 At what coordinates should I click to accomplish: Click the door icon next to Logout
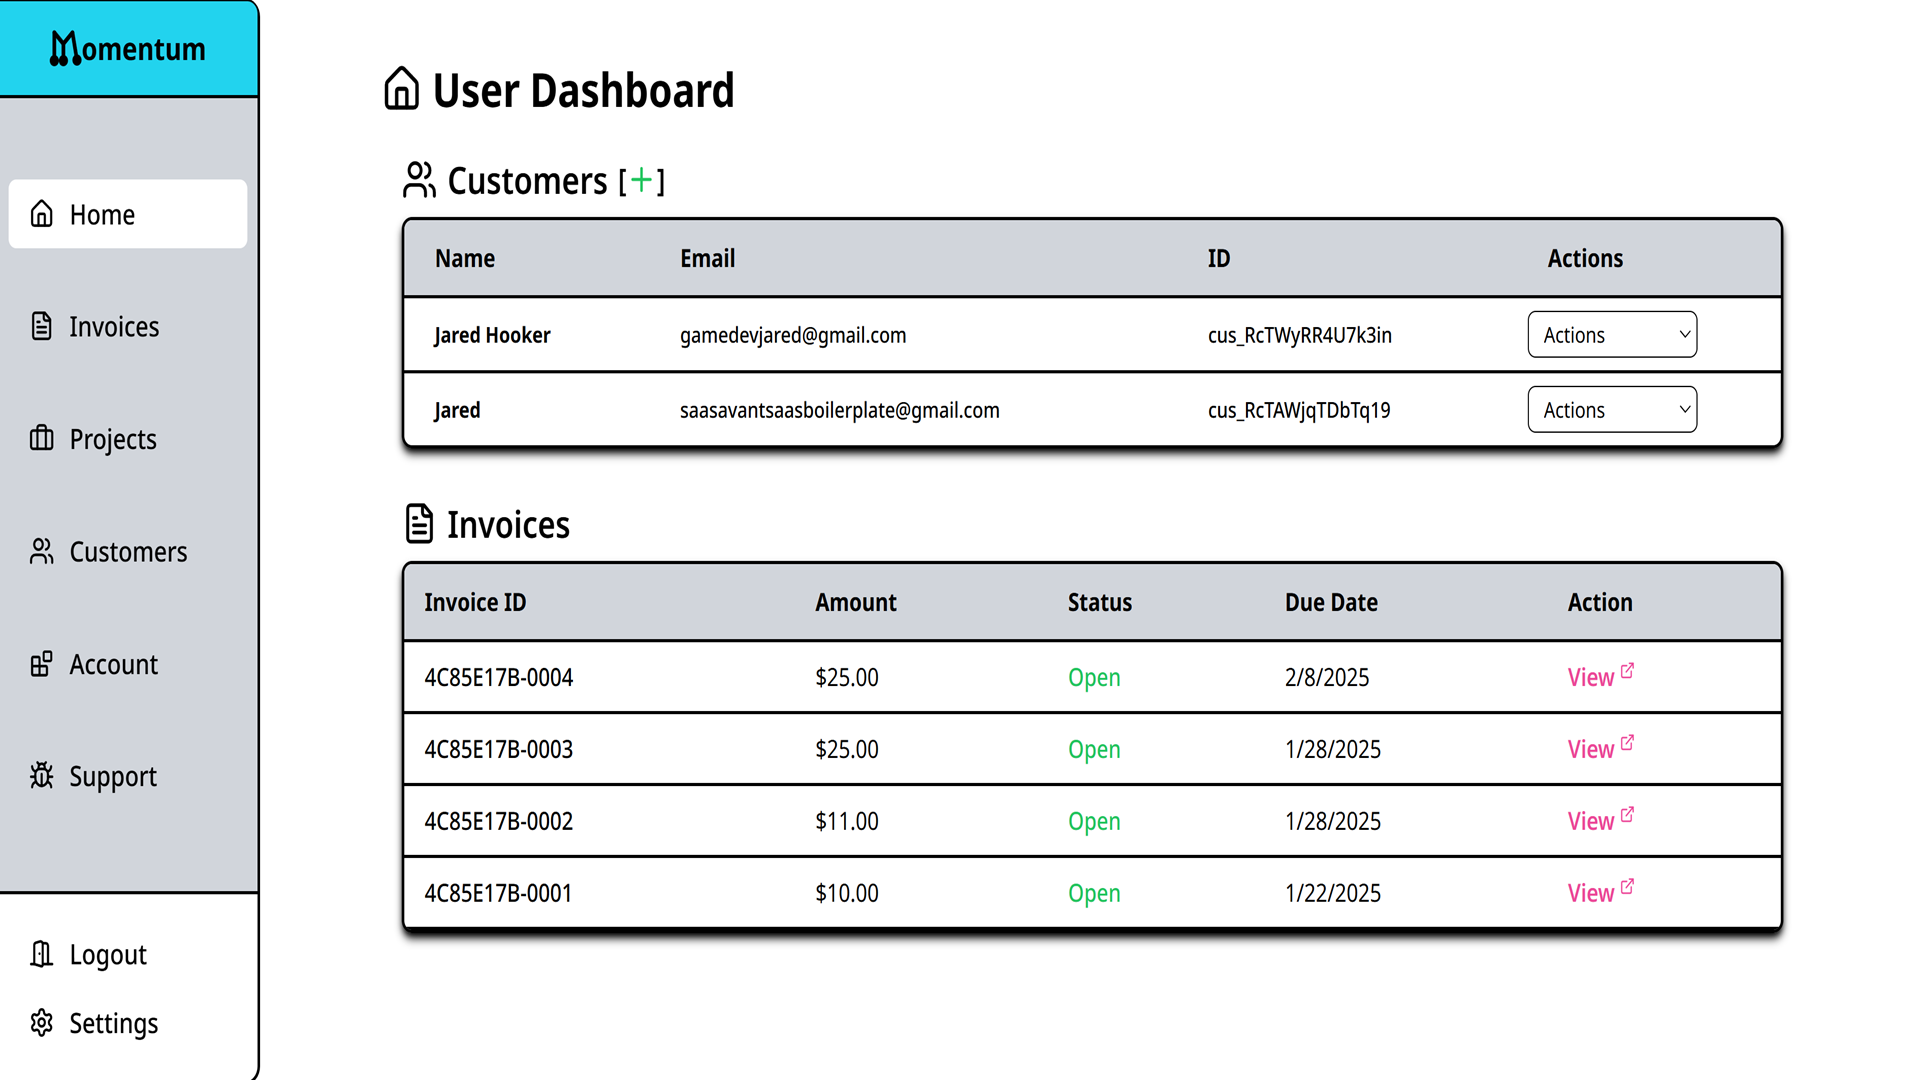click(x=41, y=954)
